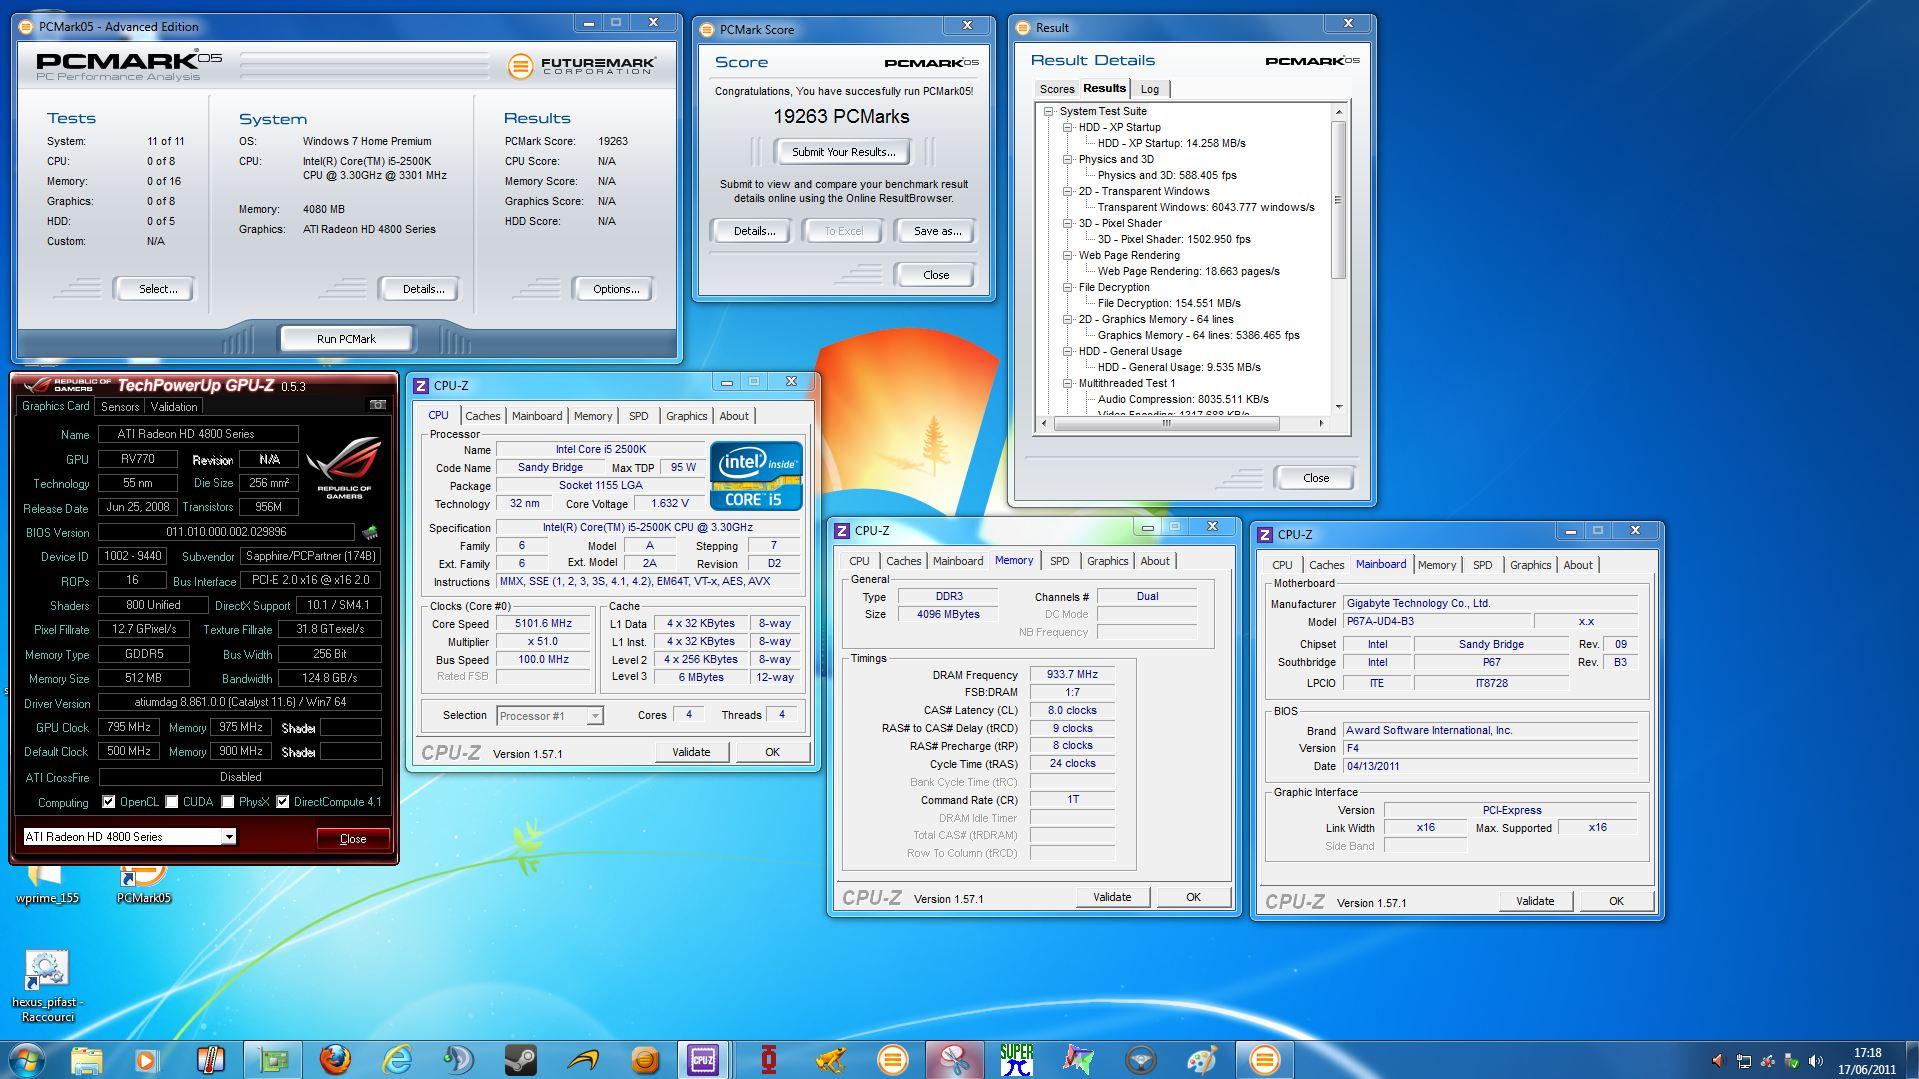Open the orange Futuremark taskbar icon next to the clock area
This screenshot has width=1919, height=1079.
tap(1264, 1059)
